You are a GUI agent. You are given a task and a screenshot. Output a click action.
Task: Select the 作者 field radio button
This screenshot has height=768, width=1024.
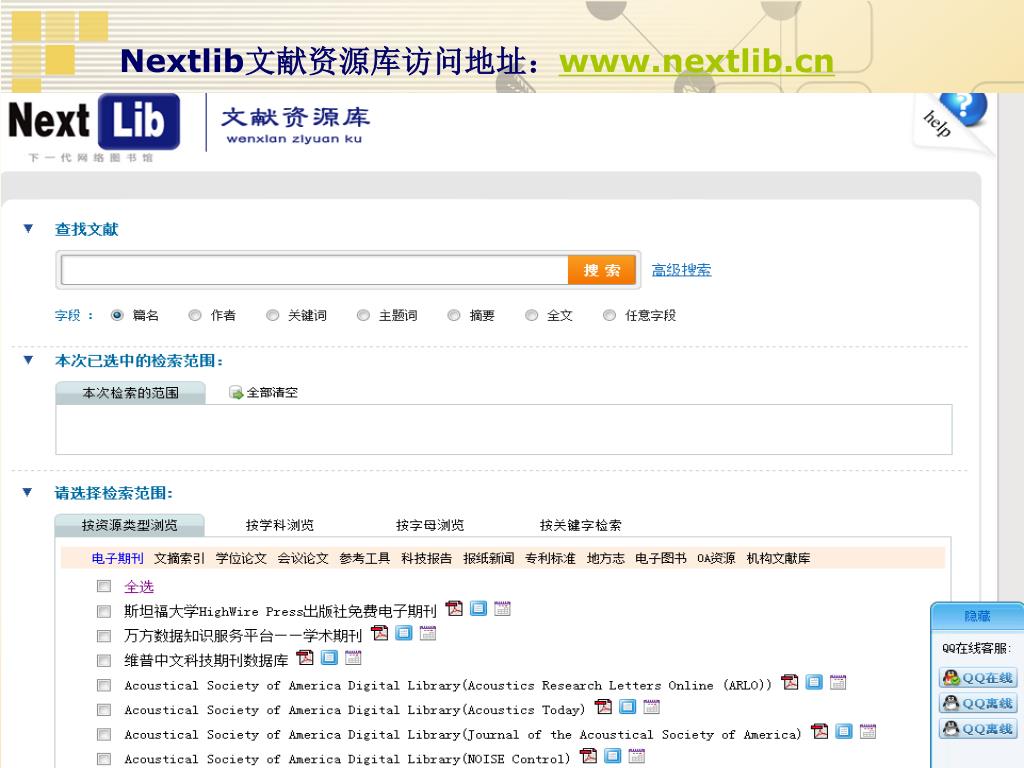click(x=195, y=315)
